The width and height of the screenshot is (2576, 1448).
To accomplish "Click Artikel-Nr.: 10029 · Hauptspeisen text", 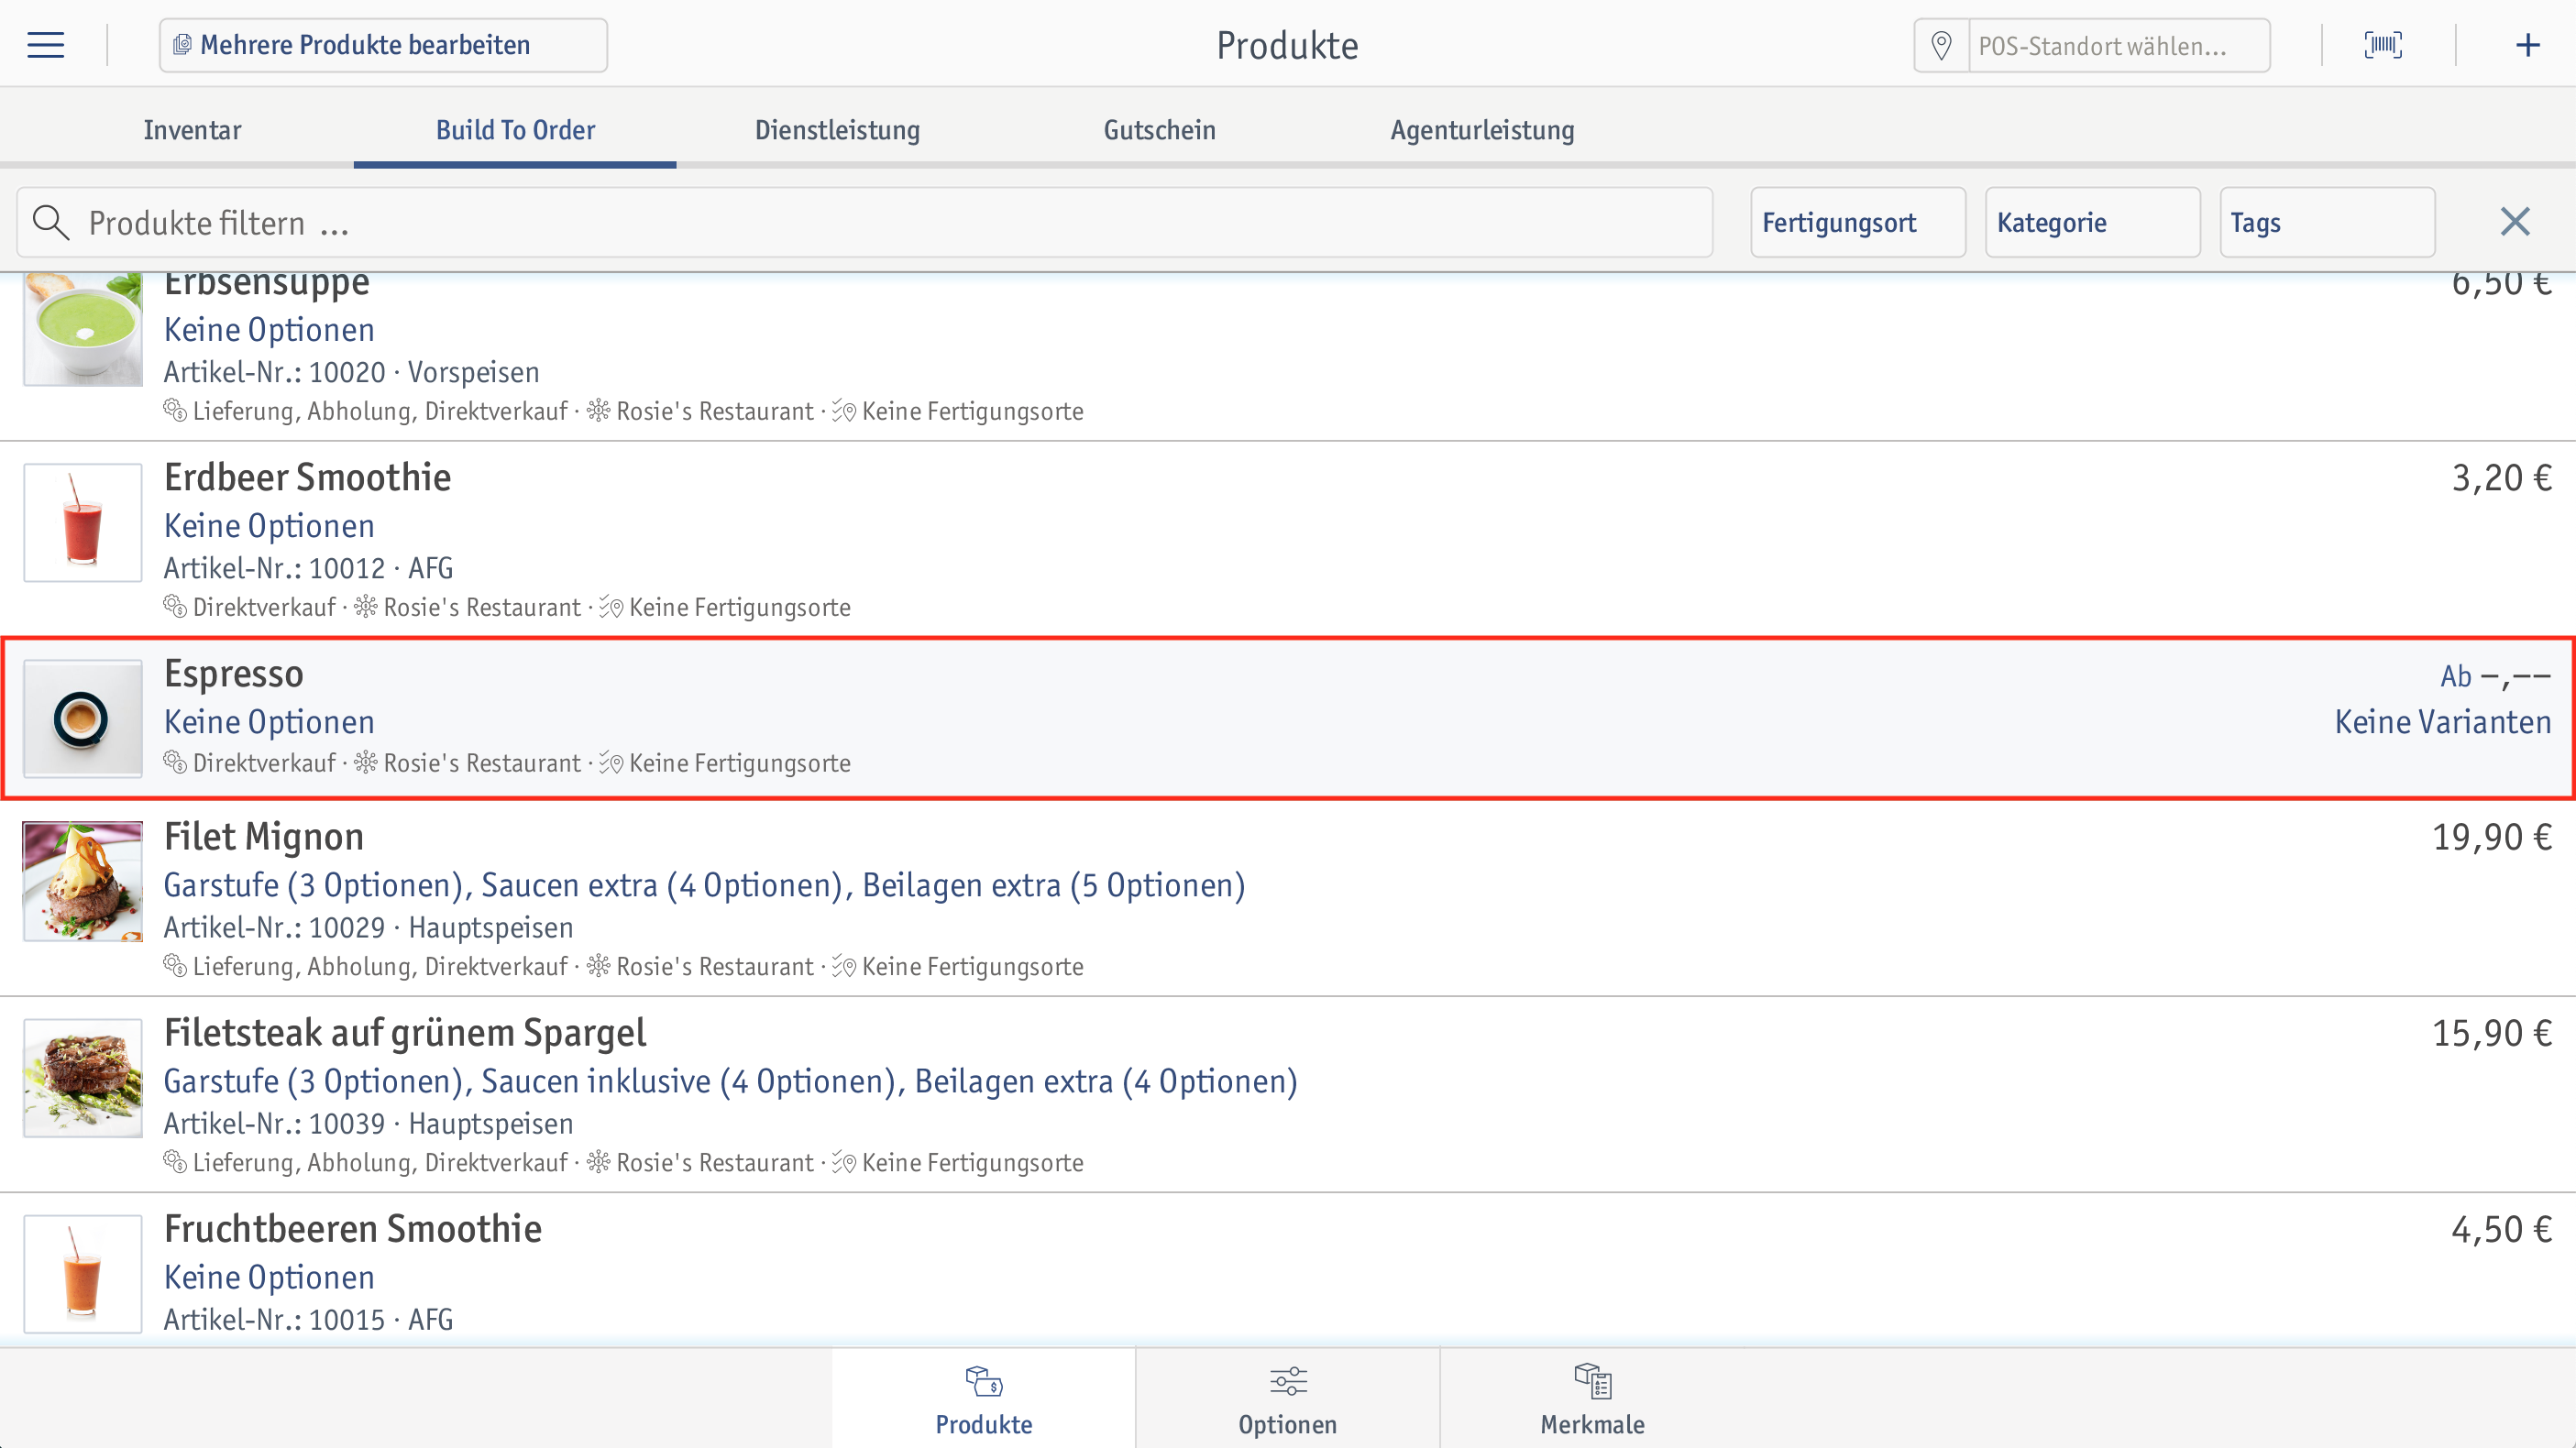I will pyautogui.click(x=368, y=927).
